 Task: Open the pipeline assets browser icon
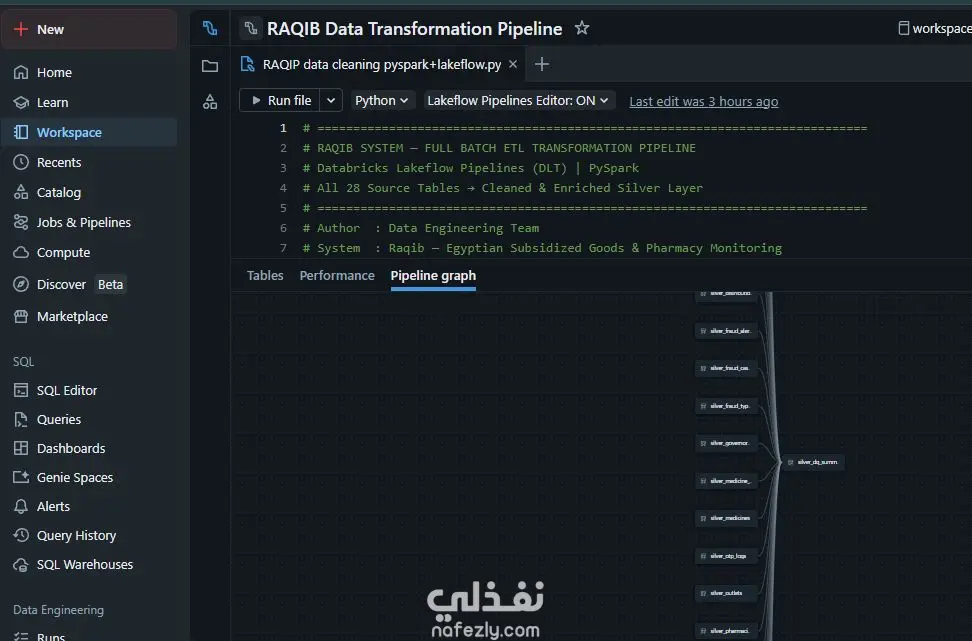point(210,28)
